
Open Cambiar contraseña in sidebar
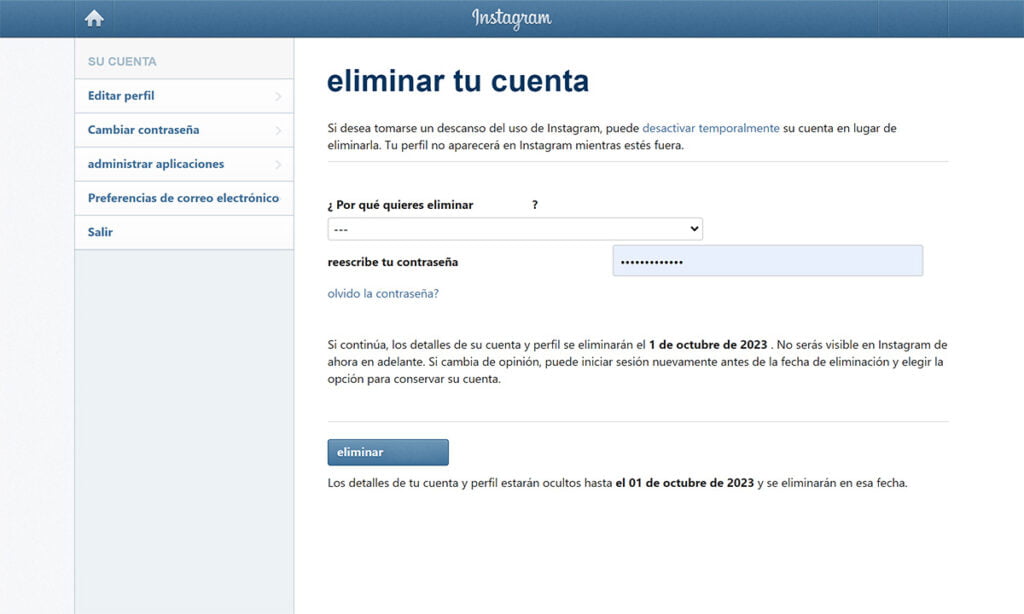[x=184, y=130]
